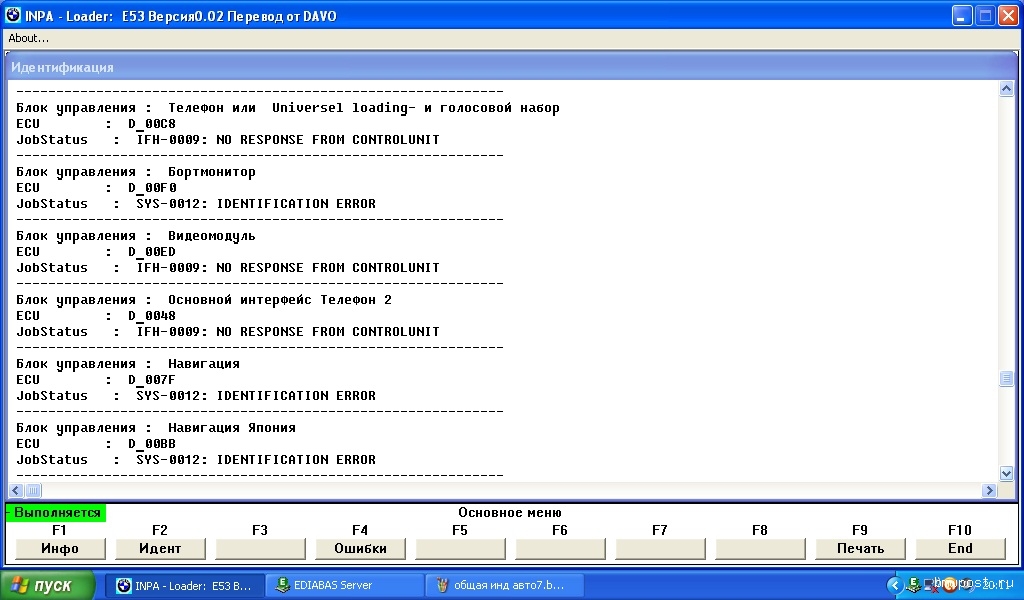Viewport: 1024px width, 600px height.
Task: Open the Windows пуск start menu
Action: tap(48, 585)
